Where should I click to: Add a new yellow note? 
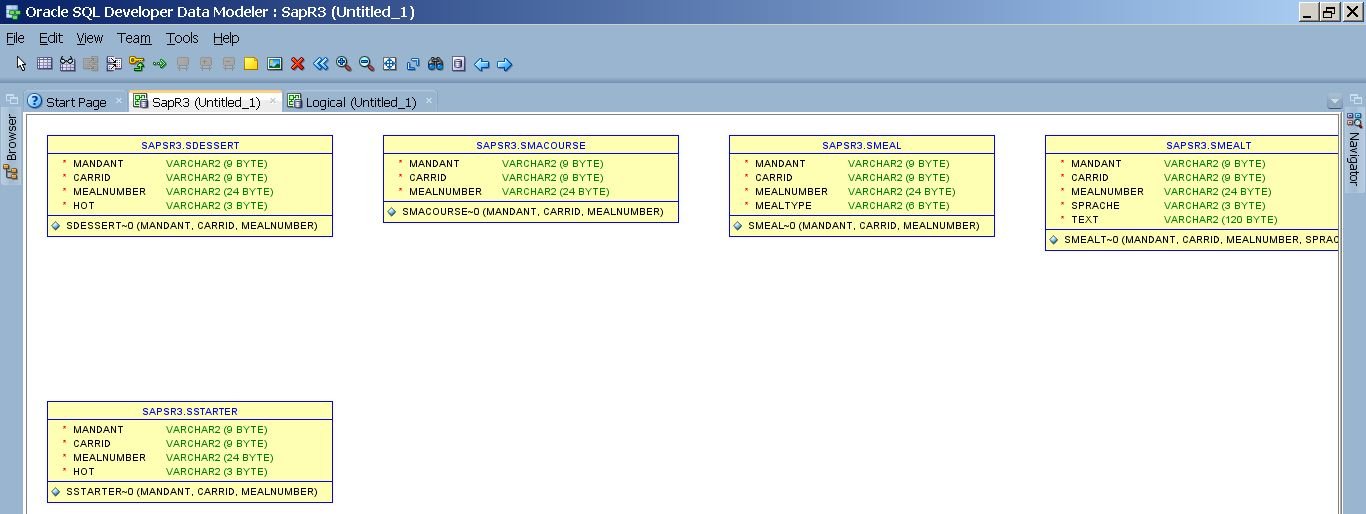click(x=251, y=64)
